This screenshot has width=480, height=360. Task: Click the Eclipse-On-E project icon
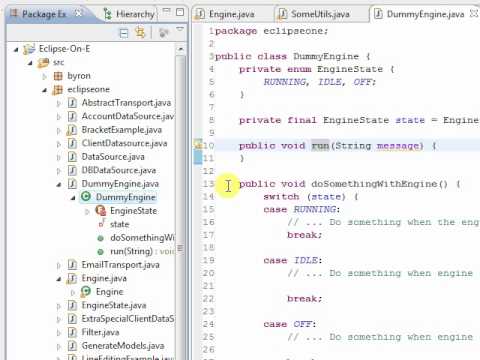coord(29,49)
